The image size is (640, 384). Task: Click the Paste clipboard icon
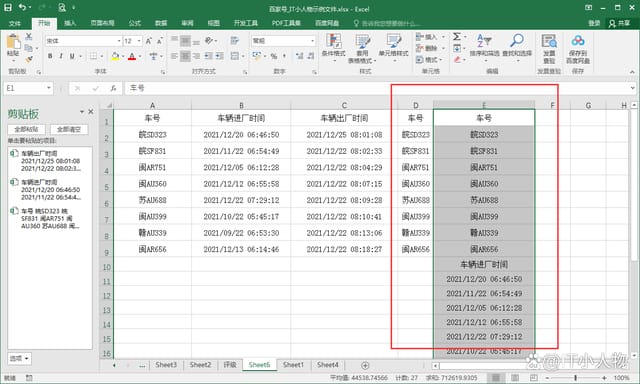click(13, 42)
